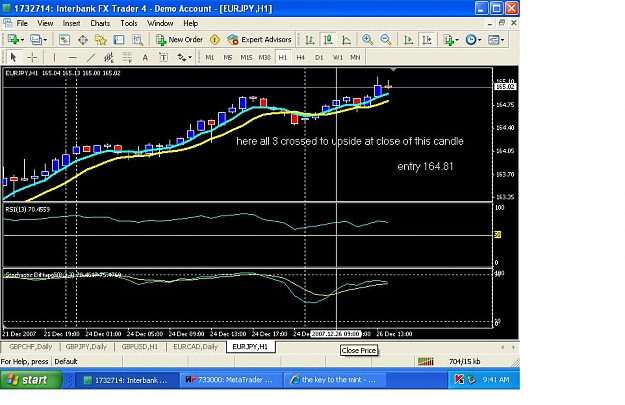Switch to bar chart display

click(310, 39)
